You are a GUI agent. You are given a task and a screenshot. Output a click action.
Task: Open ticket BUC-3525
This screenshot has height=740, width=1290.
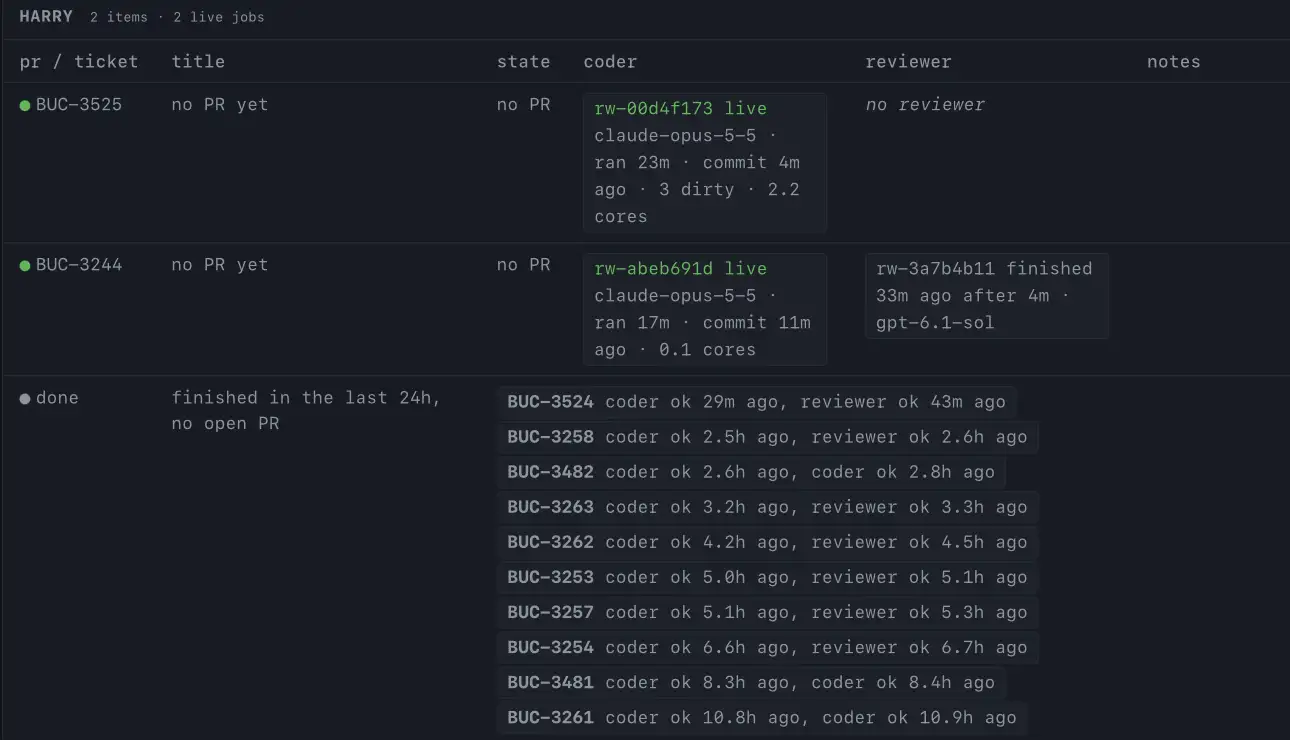pyautogui.click(x=79, y=104)
